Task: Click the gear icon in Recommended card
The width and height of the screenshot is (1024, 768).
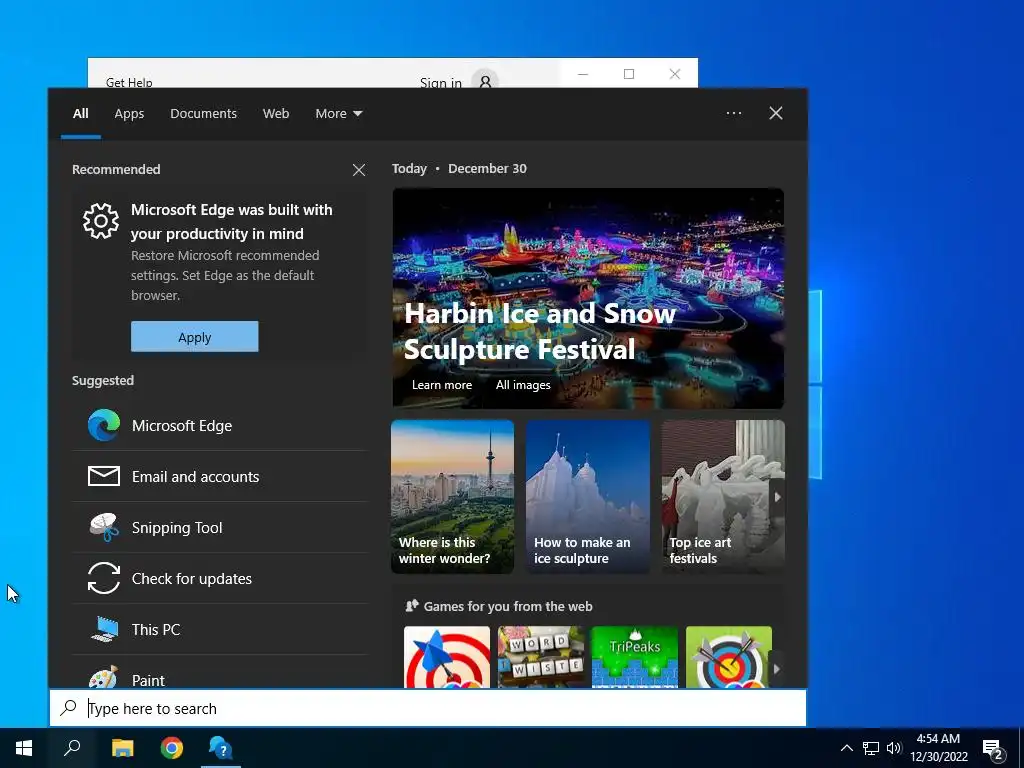Action: (101, 221)
